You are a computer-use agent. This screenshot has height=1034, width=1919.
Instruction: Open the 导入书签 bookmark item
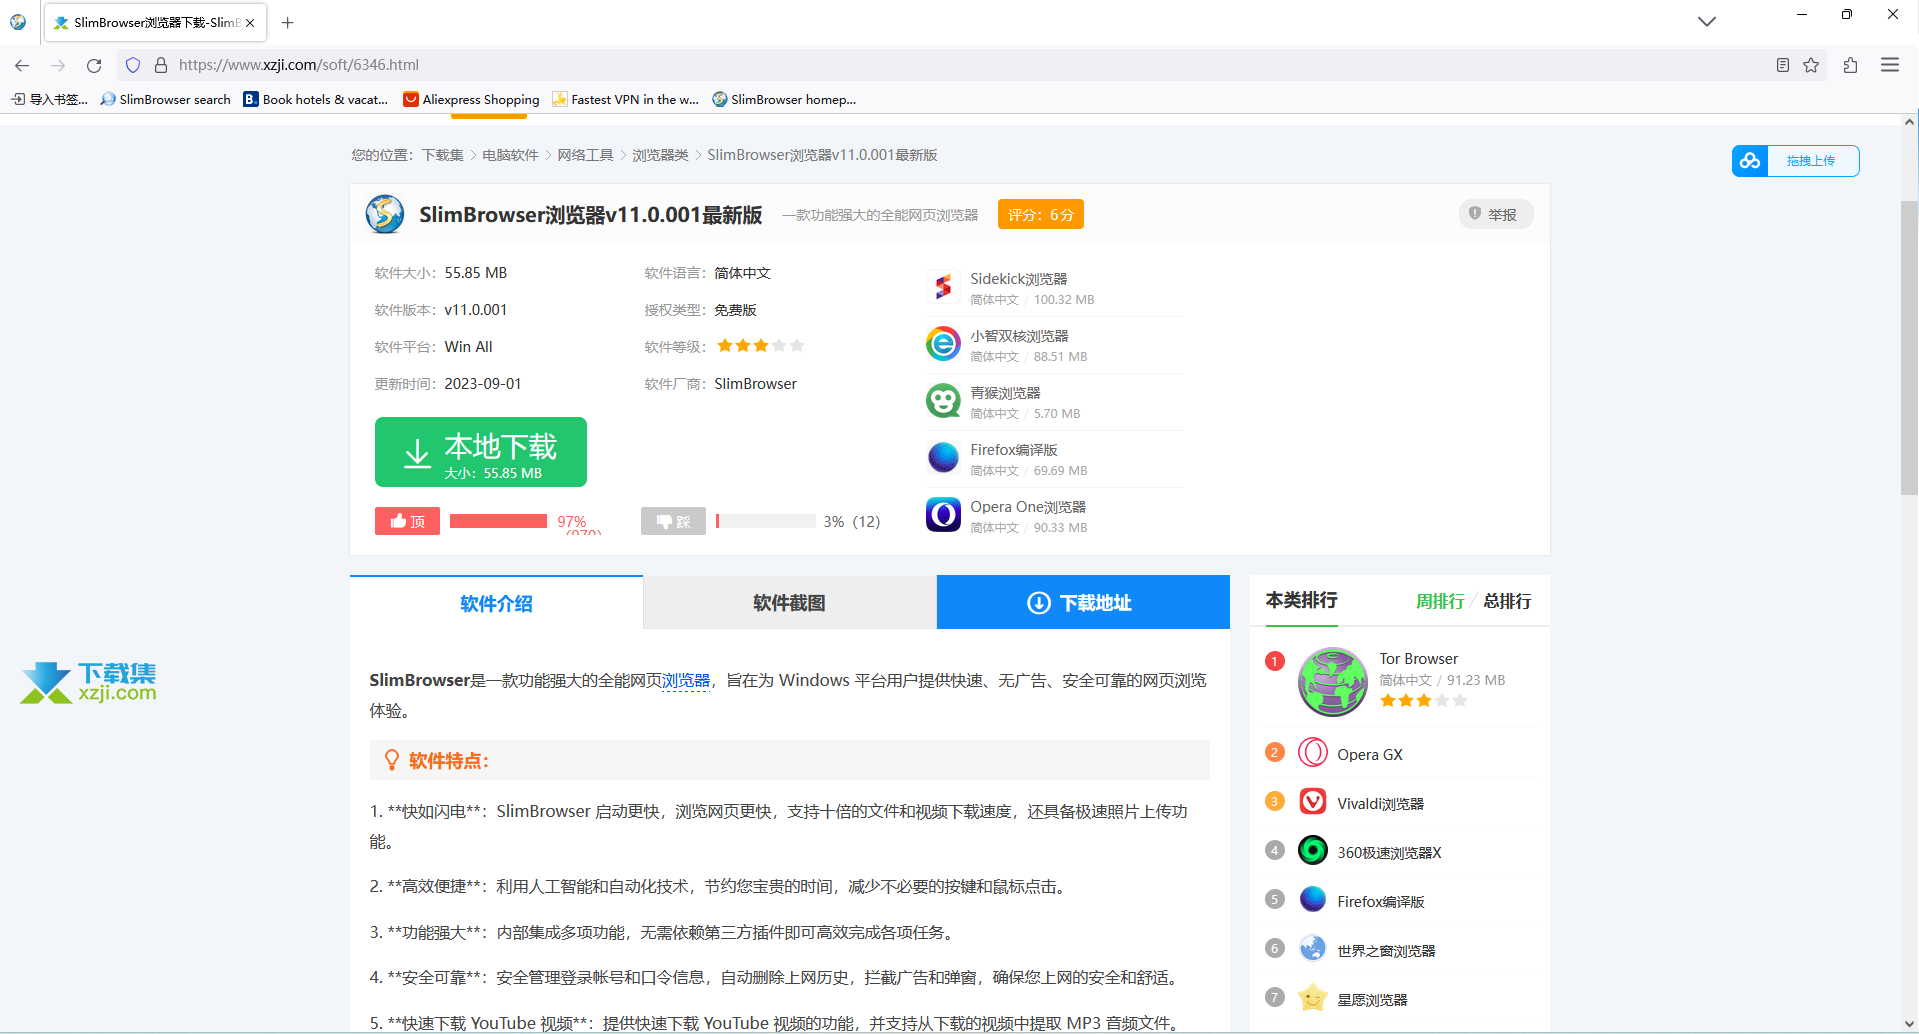[x=49, y=99]
